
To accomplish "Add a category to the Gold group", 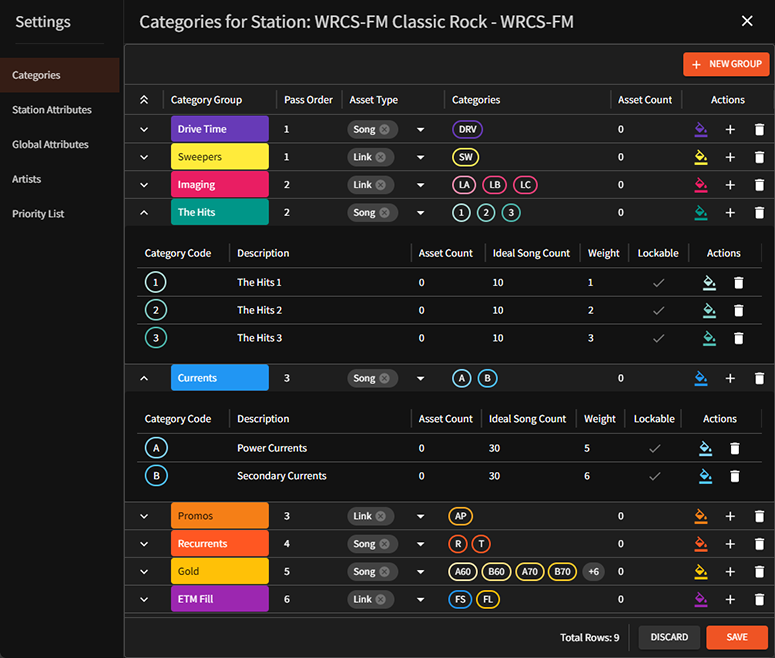I will pos(730,571).
